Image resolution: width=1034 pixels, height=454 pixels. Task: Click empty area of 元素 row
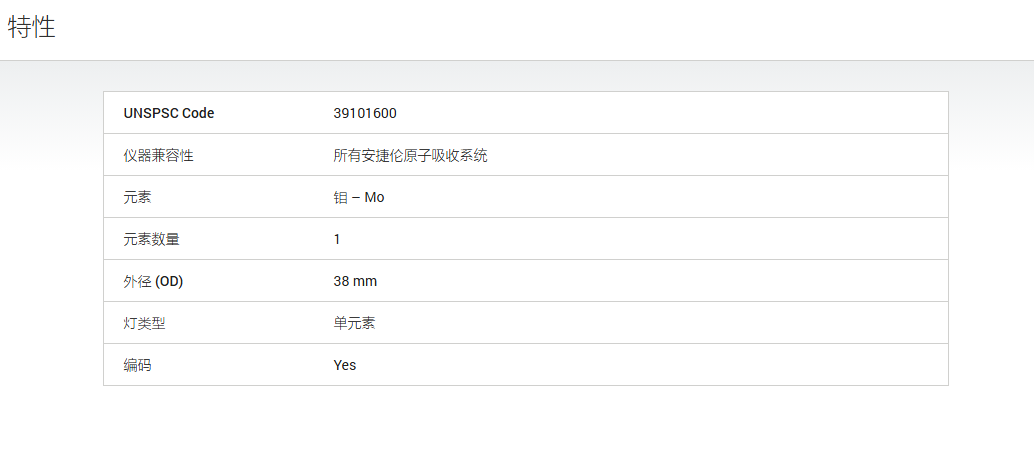659,197
